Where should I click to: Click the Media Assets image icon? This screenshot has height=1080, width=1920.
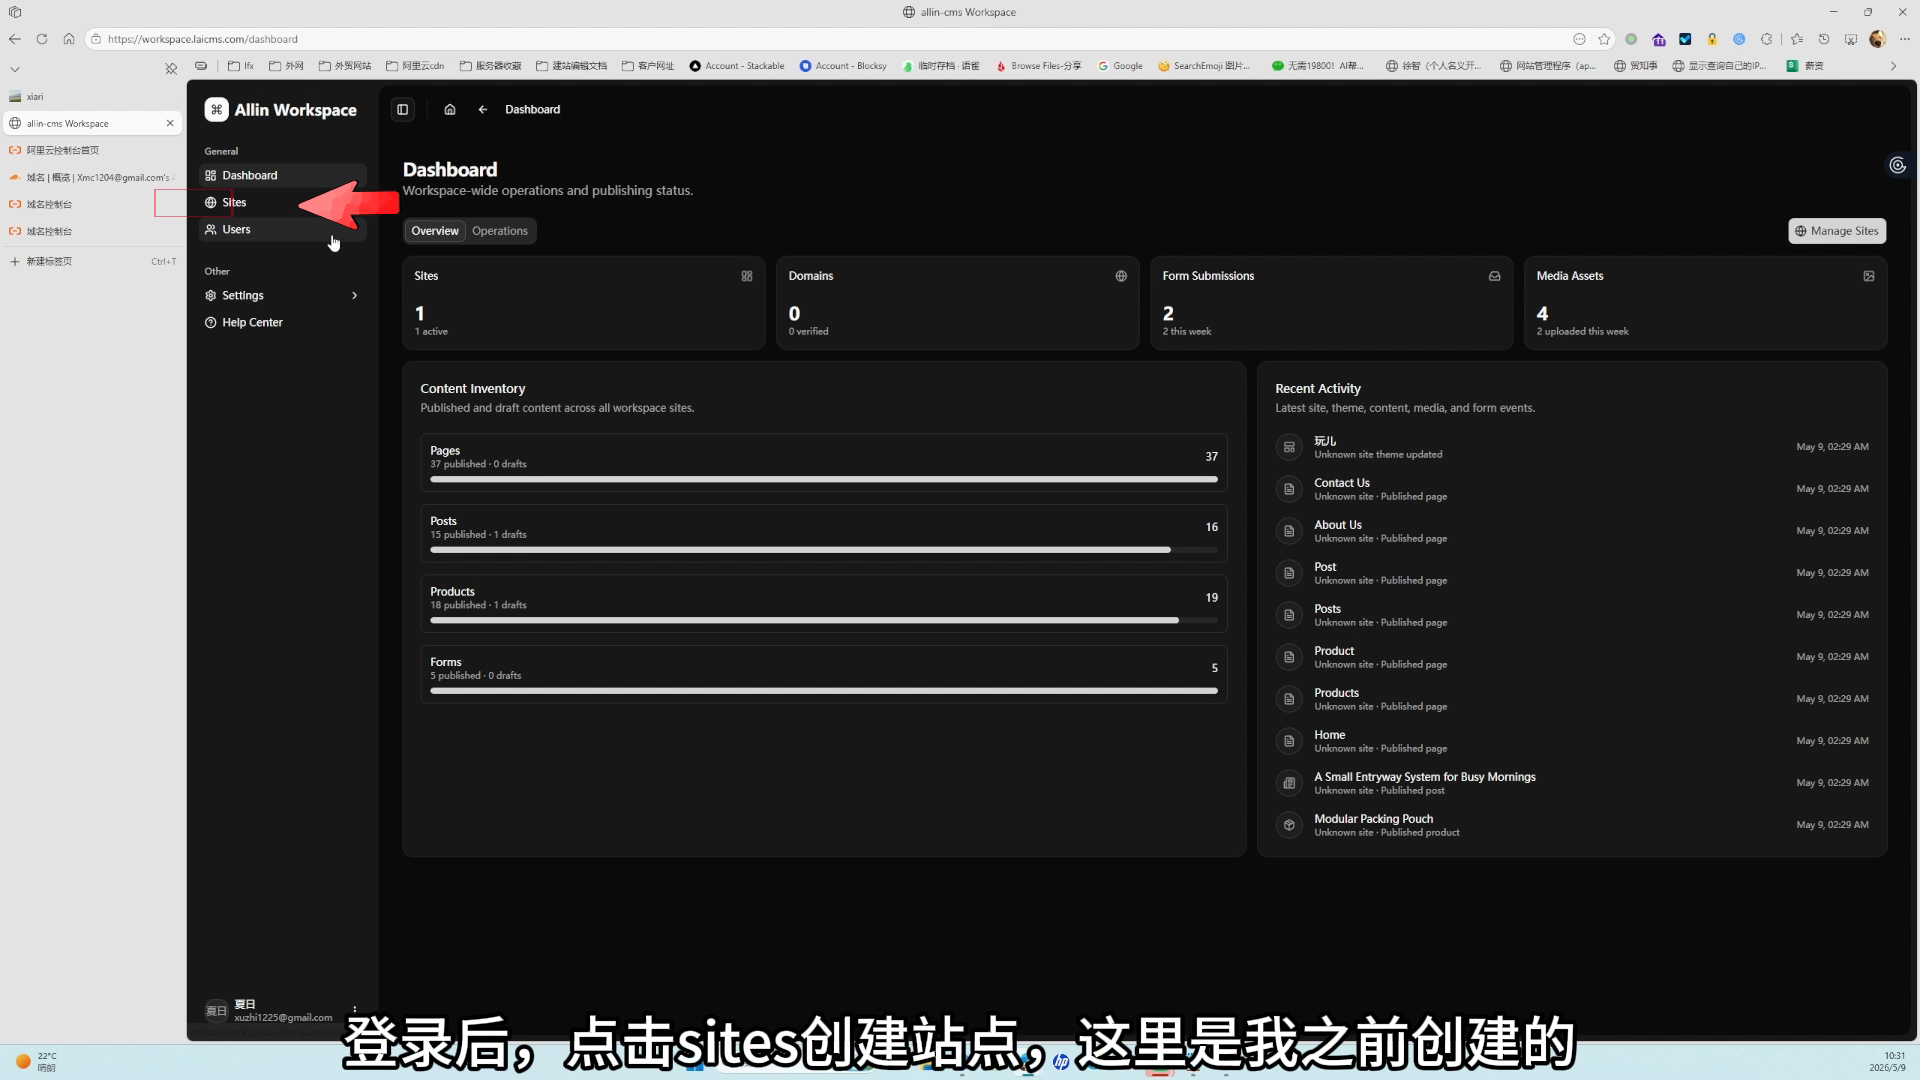point(1869,276)
